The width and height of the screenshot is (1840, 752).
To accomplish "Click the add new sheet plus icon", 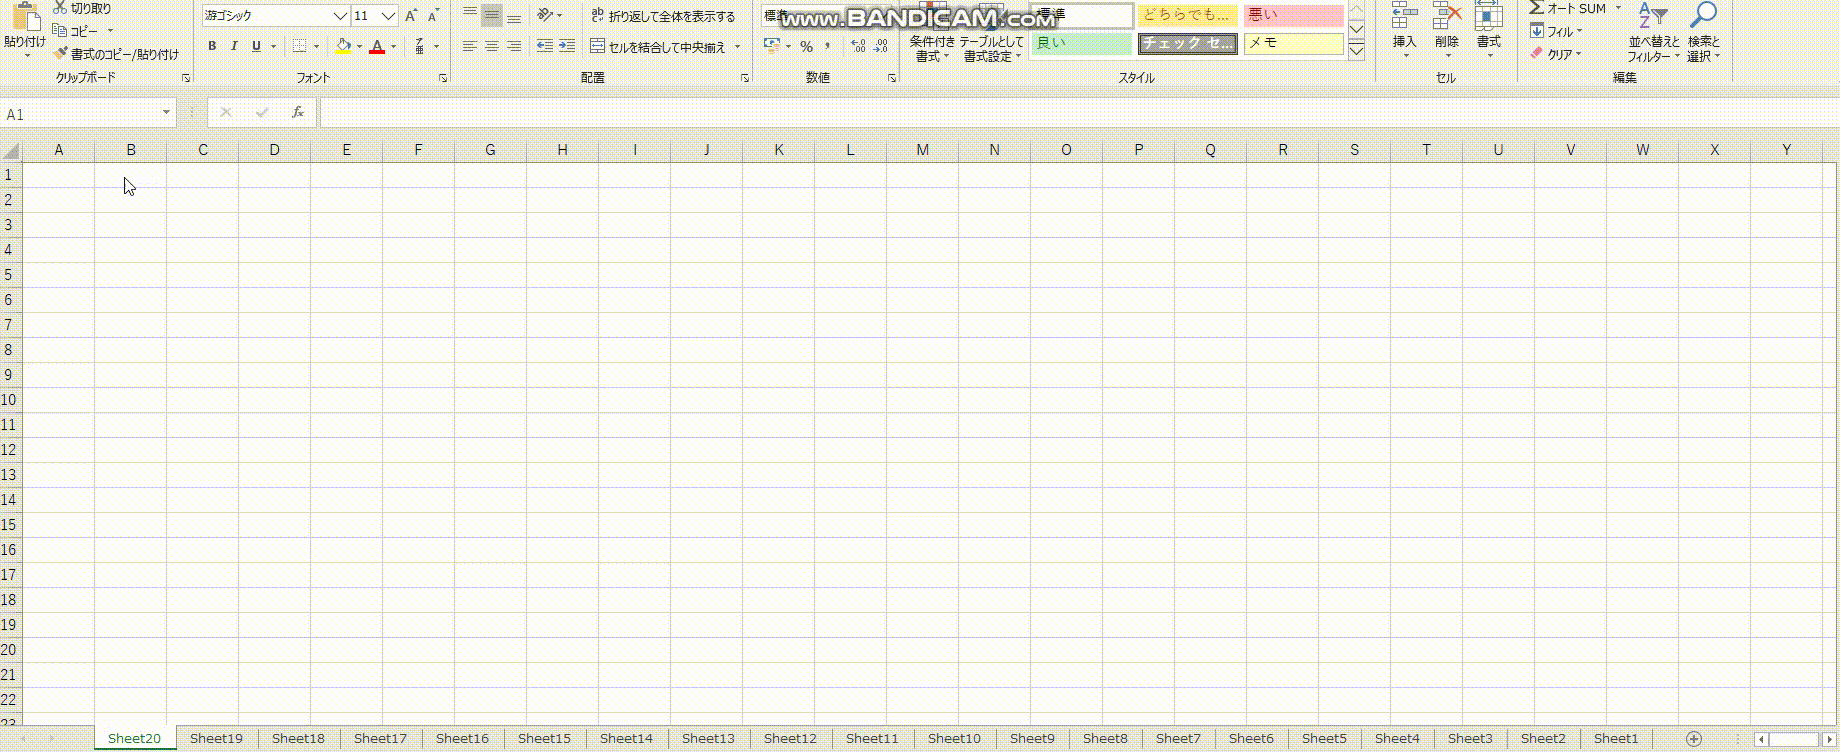I will [1694, 739].
